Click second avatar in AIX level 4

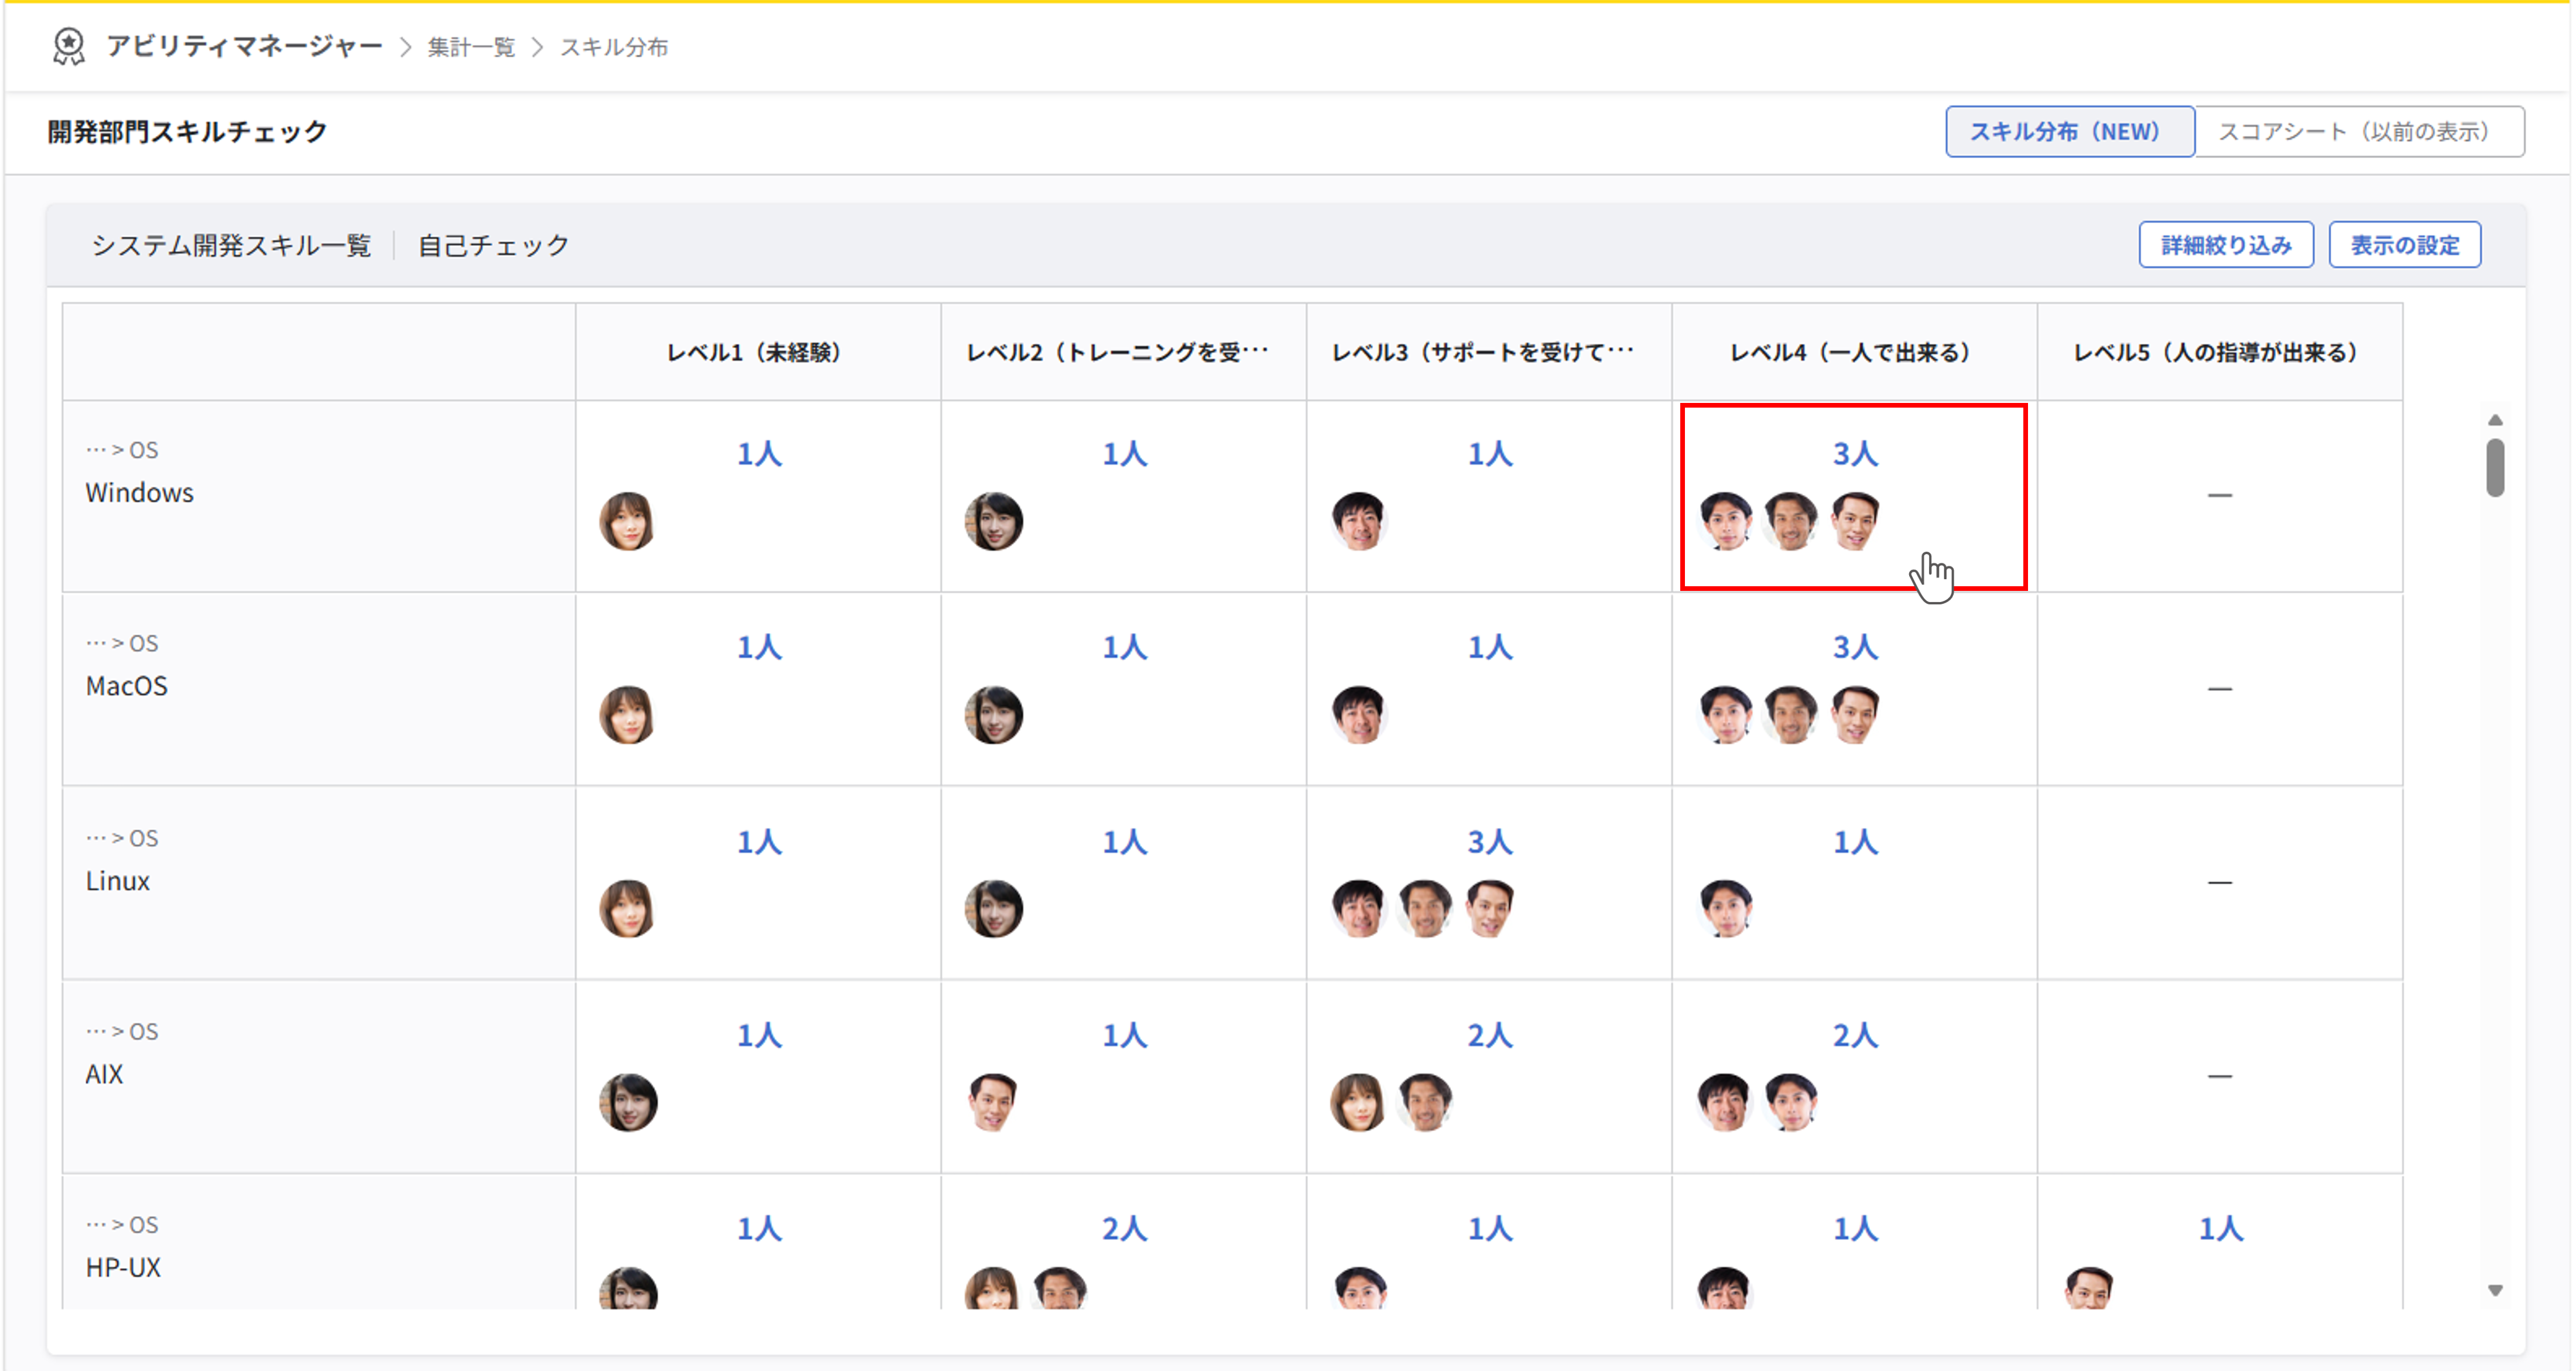[x=1790, y=1103]
